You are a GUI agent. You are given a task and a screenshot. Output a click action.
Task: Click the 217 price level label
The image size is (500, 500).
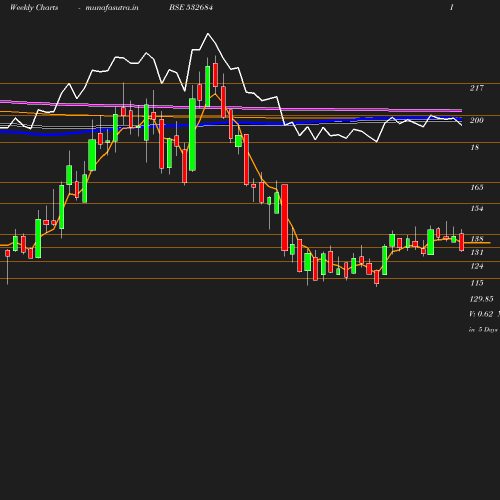(477, 88)
